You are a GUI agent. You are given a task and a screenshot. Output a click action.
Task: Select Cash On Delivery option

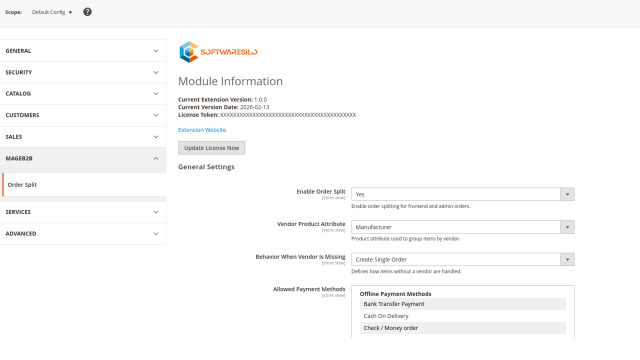(462, 316)
